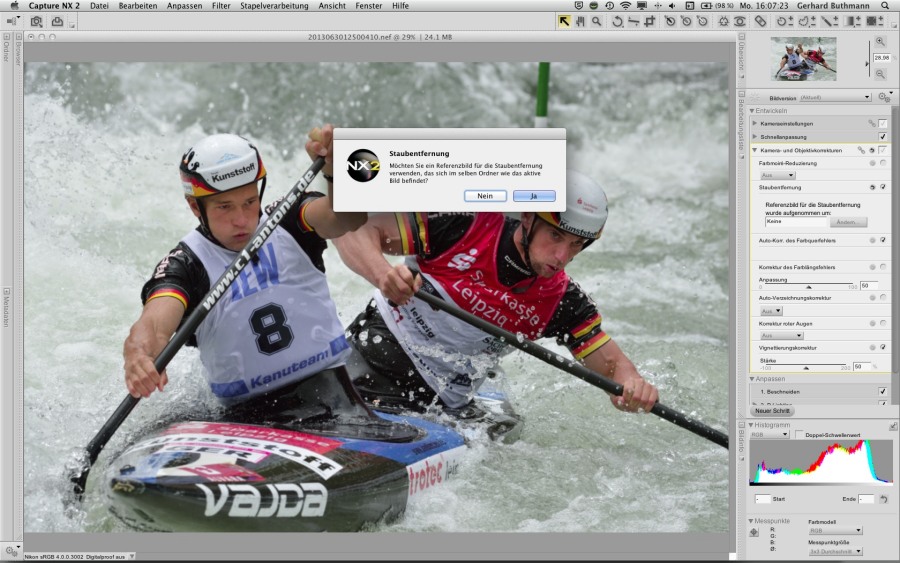Select the direct selection arrow tool
The height and width of the screenshot is (563, 900).
coord(564,22)
